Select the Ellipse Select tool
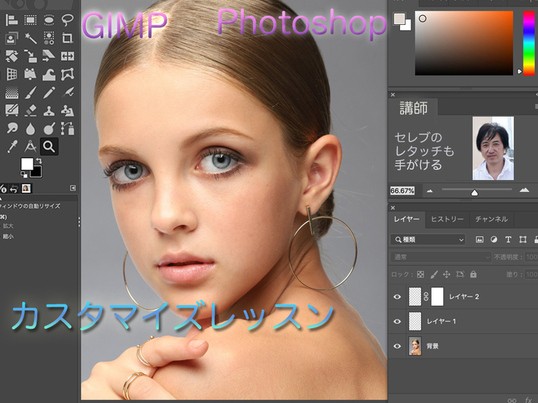 pos(49,20)
